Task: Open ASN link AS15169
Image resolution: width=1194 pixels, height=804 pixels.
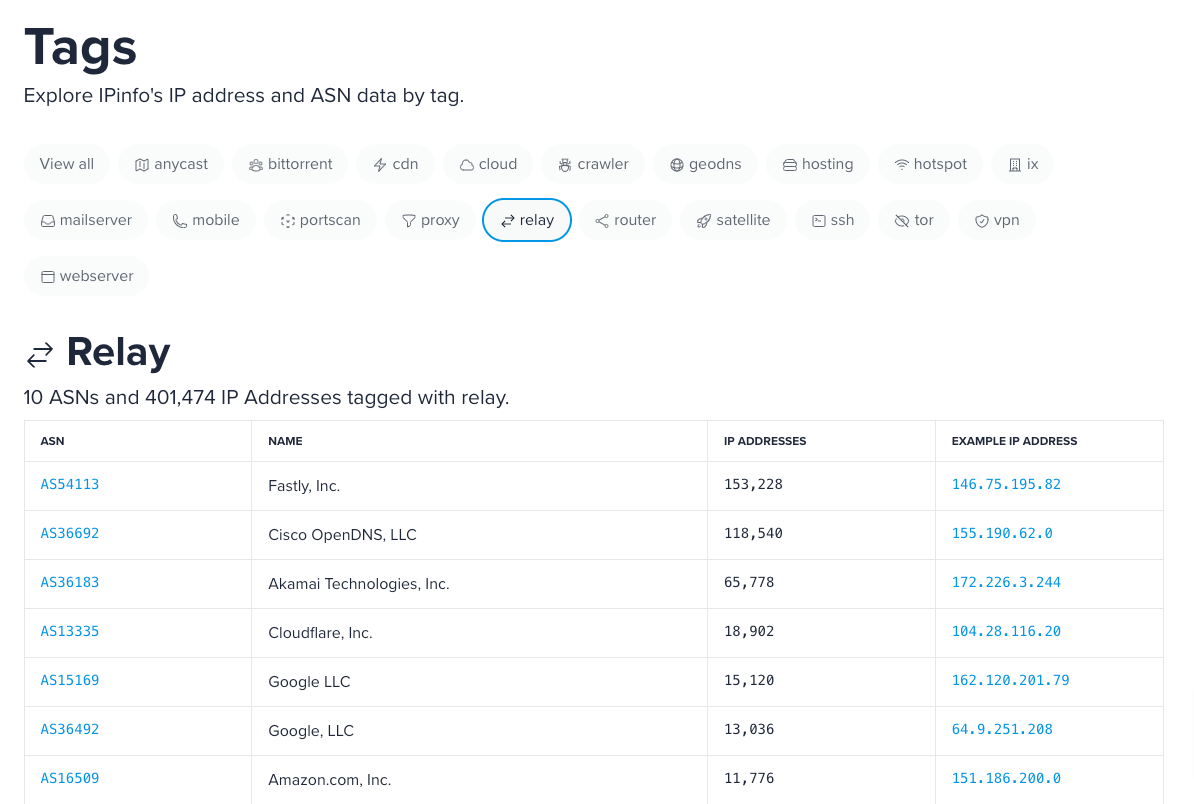Action: point(69,680)
